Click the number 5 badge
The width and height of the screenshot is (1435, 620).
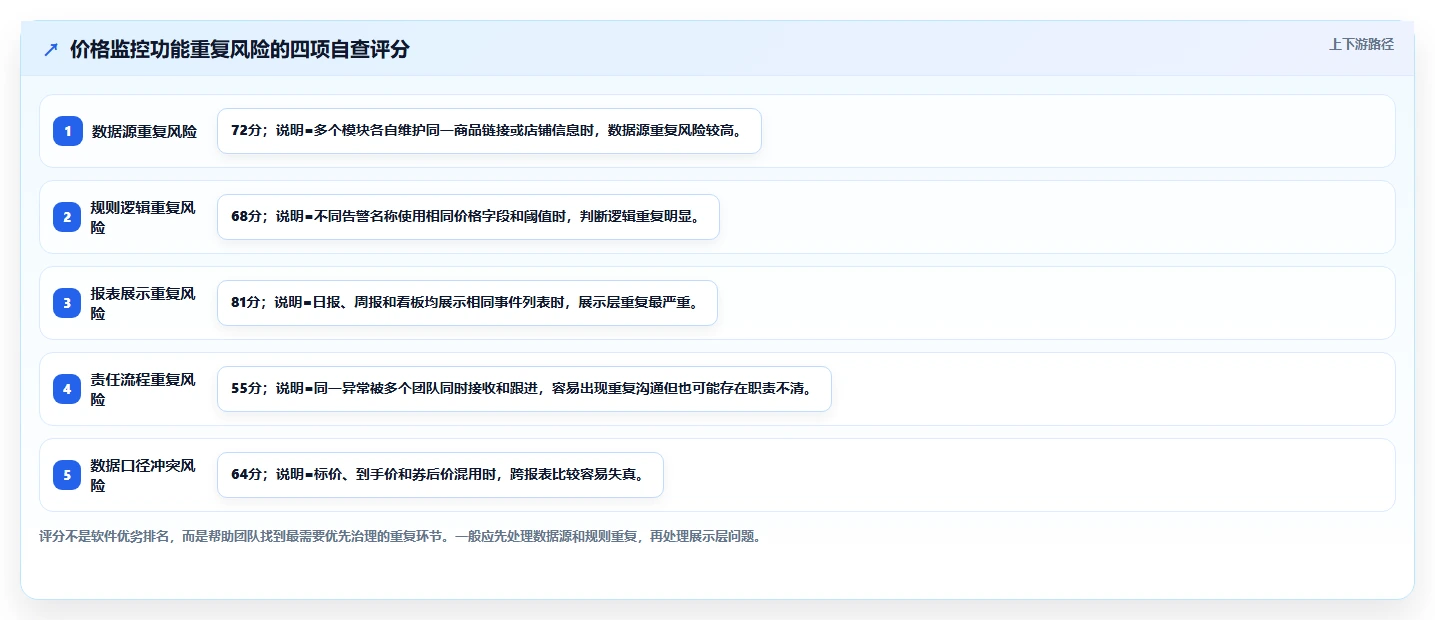(x=67, y=475)
